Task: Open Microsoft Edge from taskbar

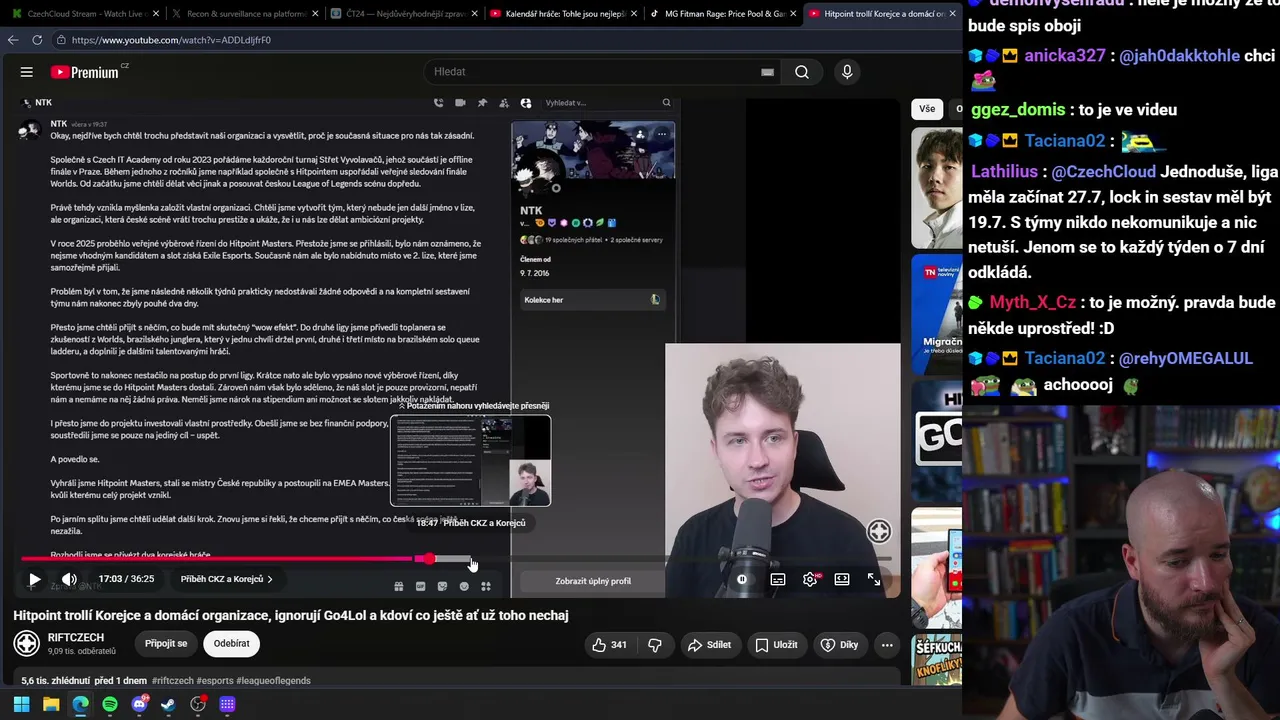Action: [x=80, y=704]
